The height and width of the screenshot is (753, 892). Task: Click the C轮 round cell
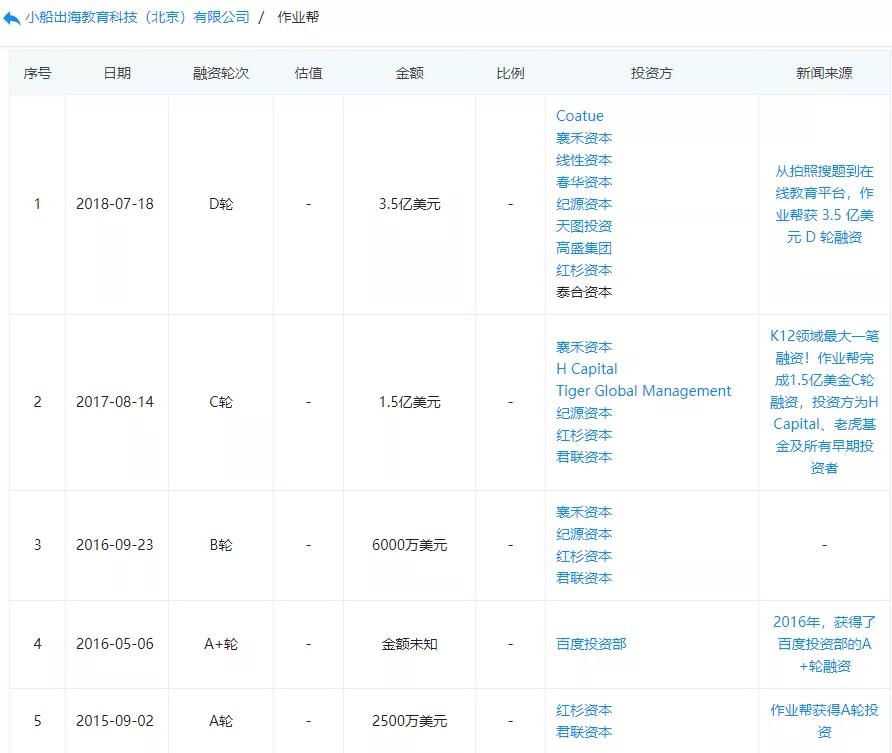point(221,402)
